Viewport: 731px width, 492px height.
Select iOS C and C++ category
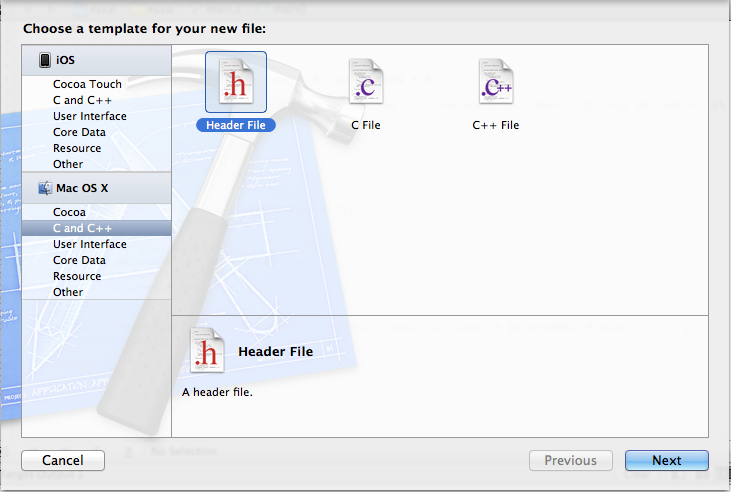83,100
